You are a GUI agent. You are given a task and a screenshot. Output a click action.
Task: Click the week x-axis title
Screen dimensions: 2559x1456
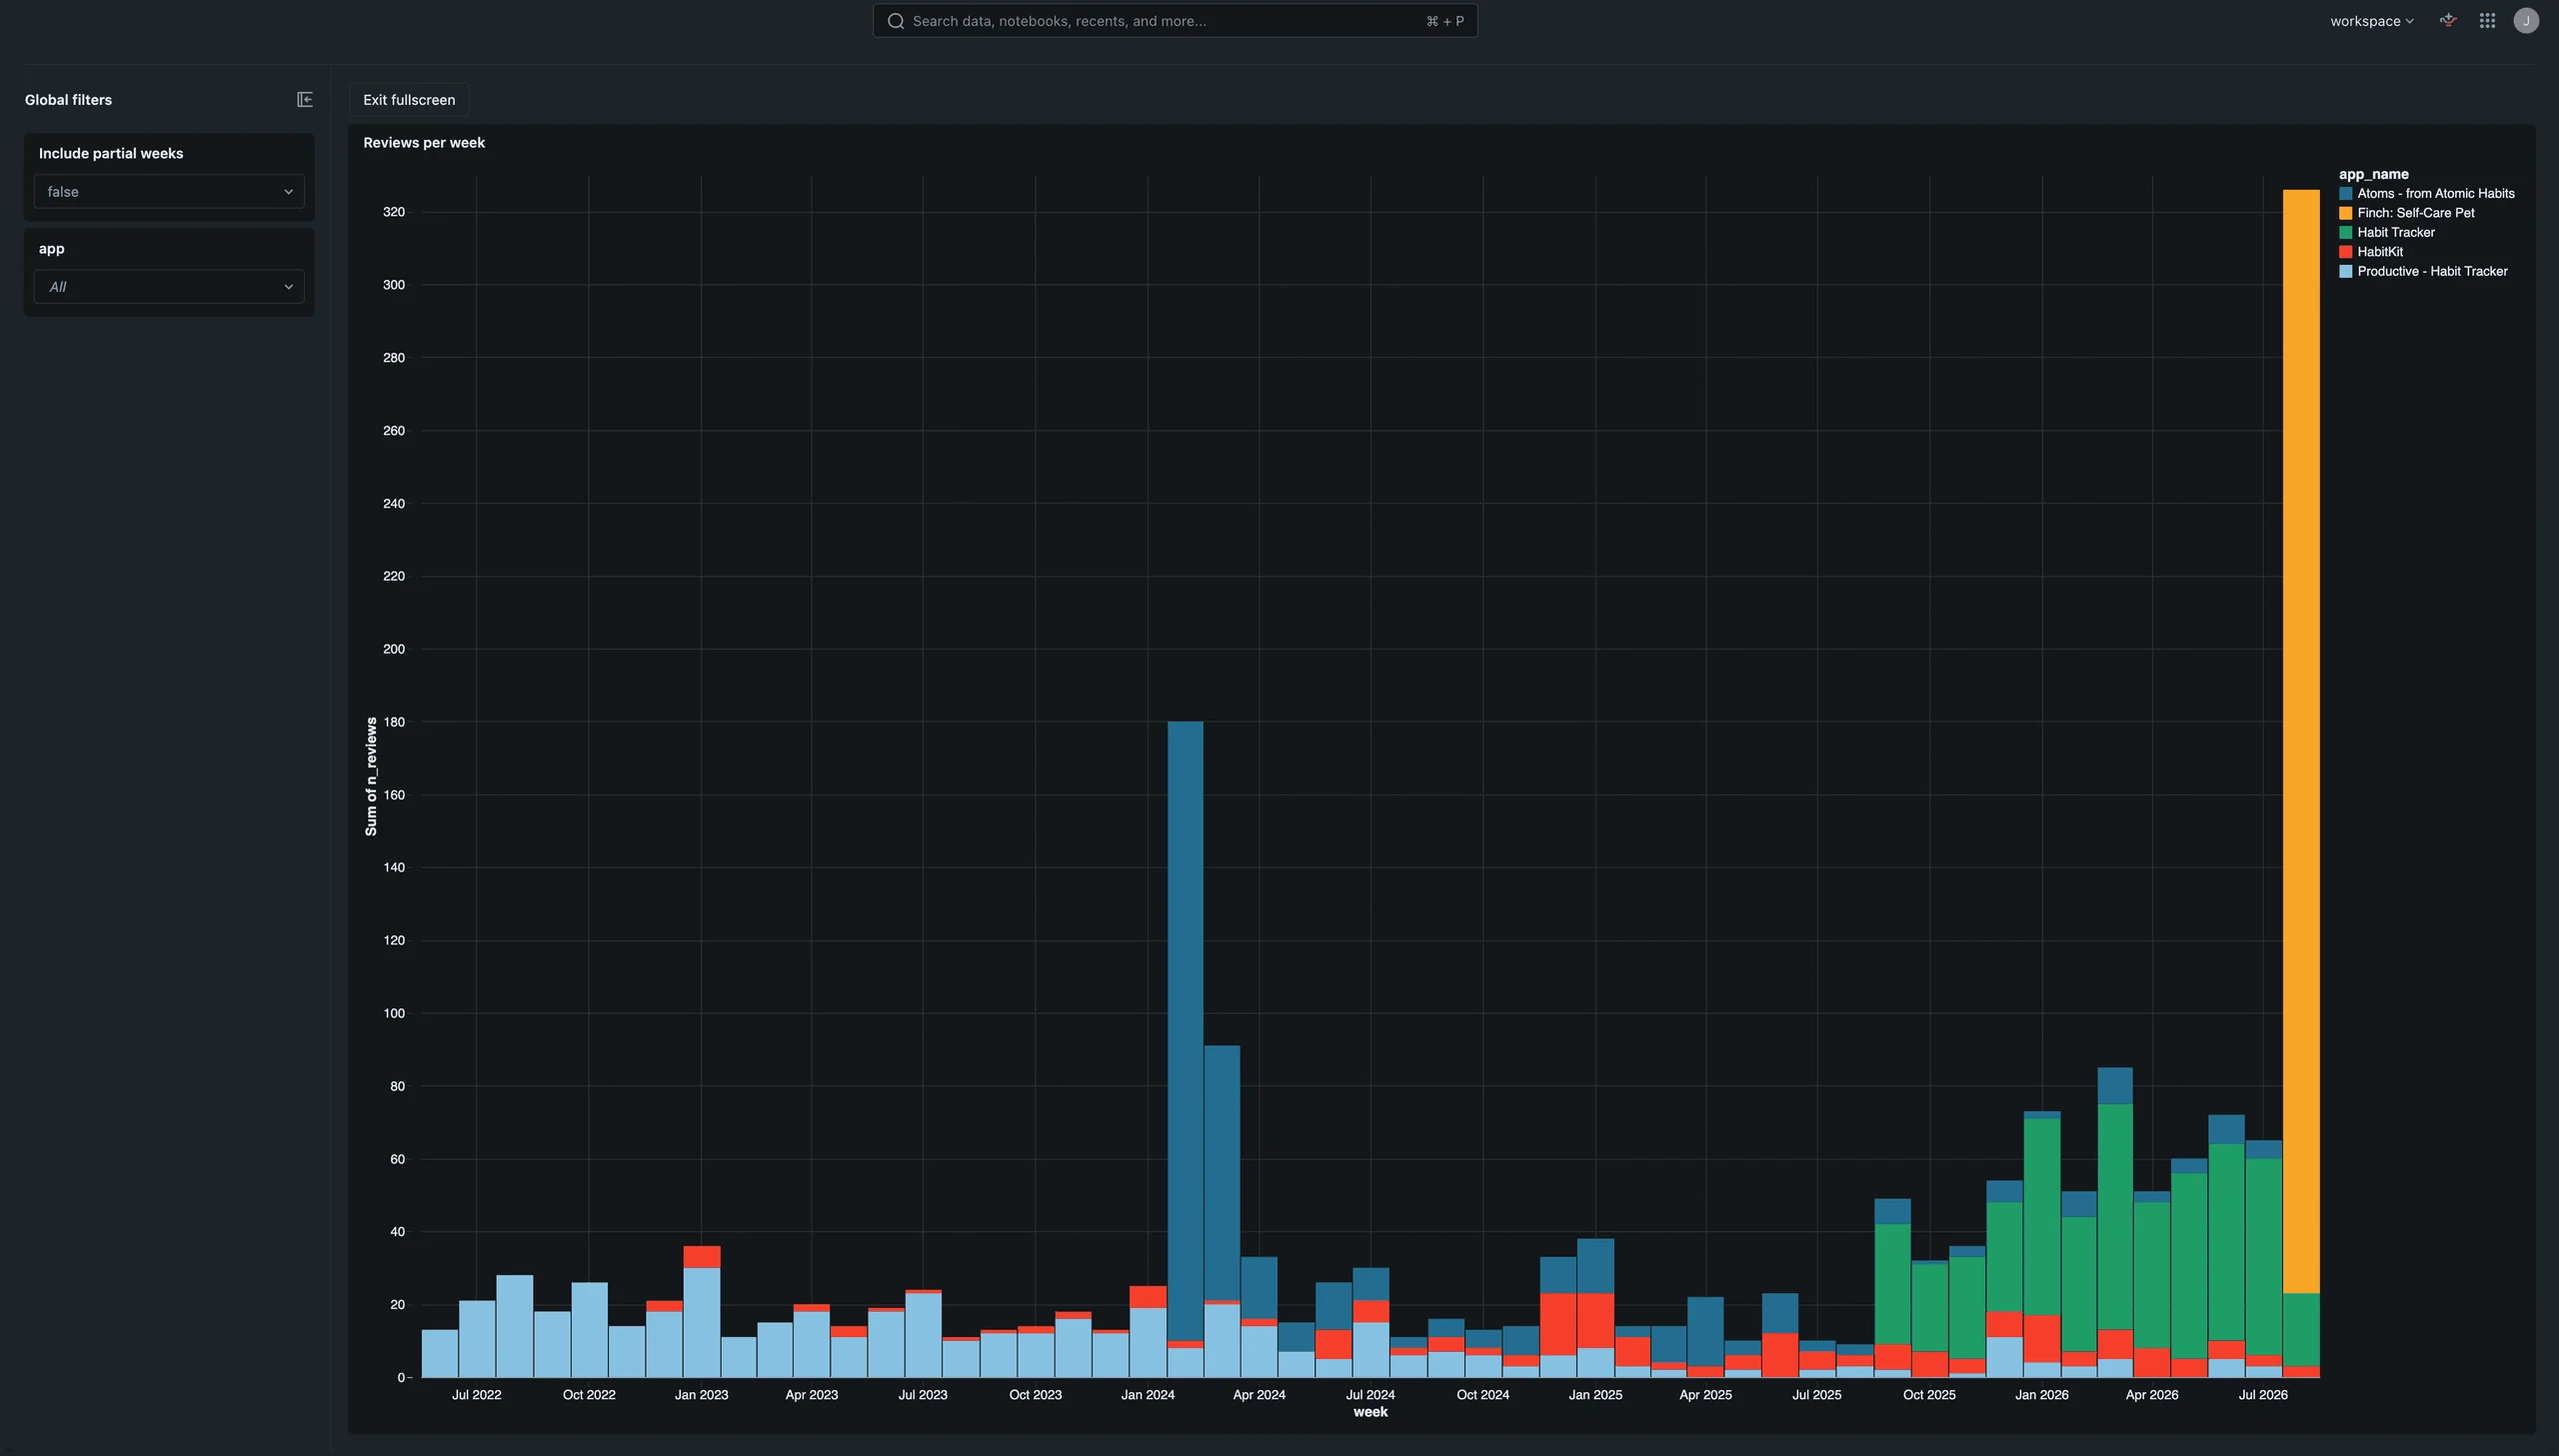click(x=1370, y=1412)
